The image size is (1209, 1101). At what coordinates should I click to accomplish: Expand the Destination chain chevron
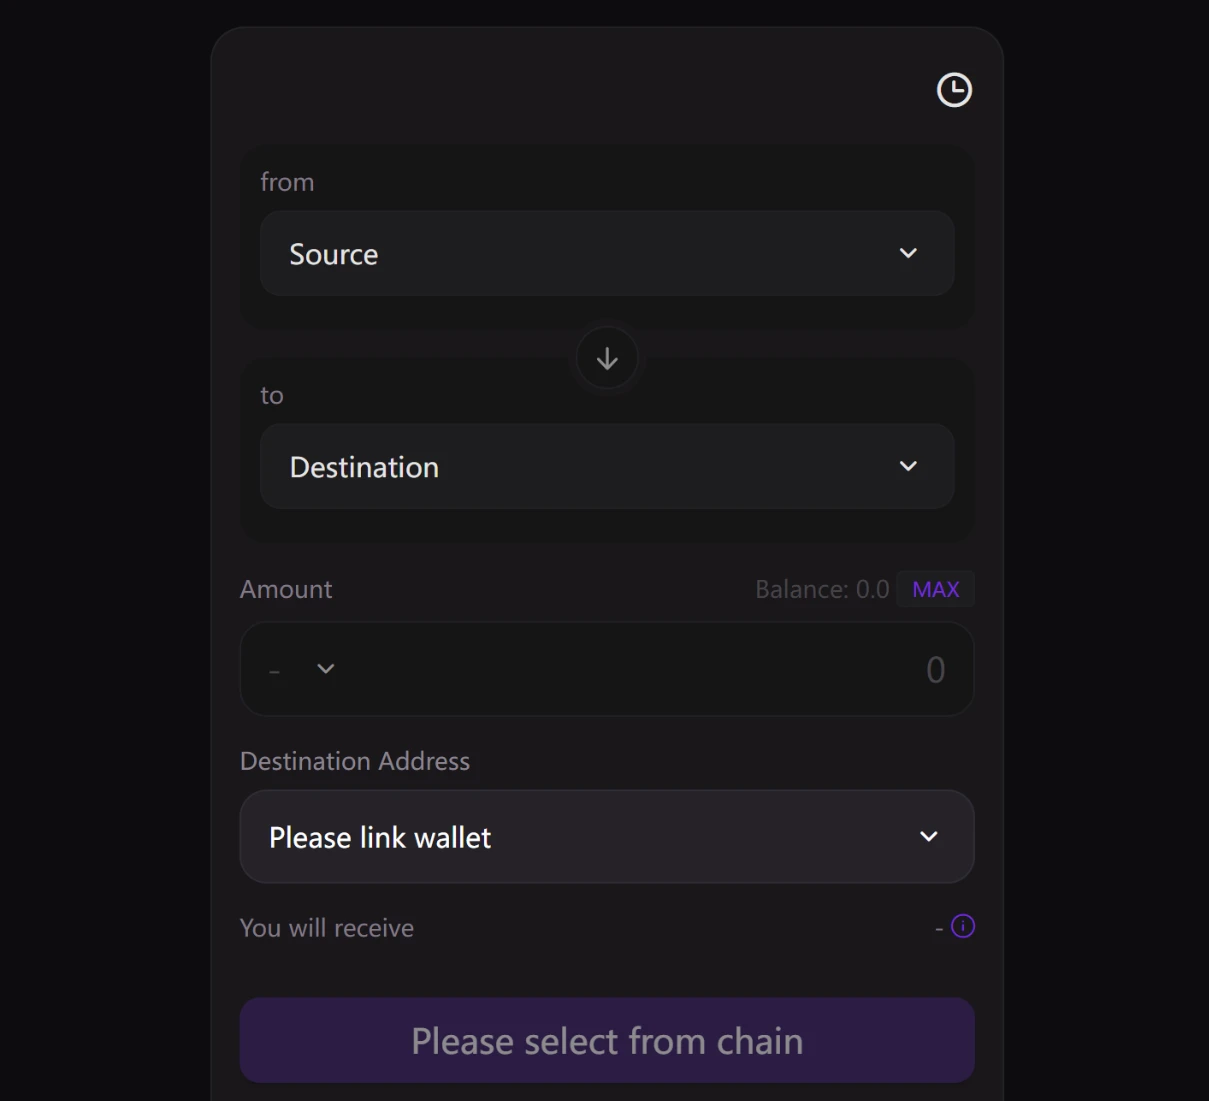click(x=908, y=466)
